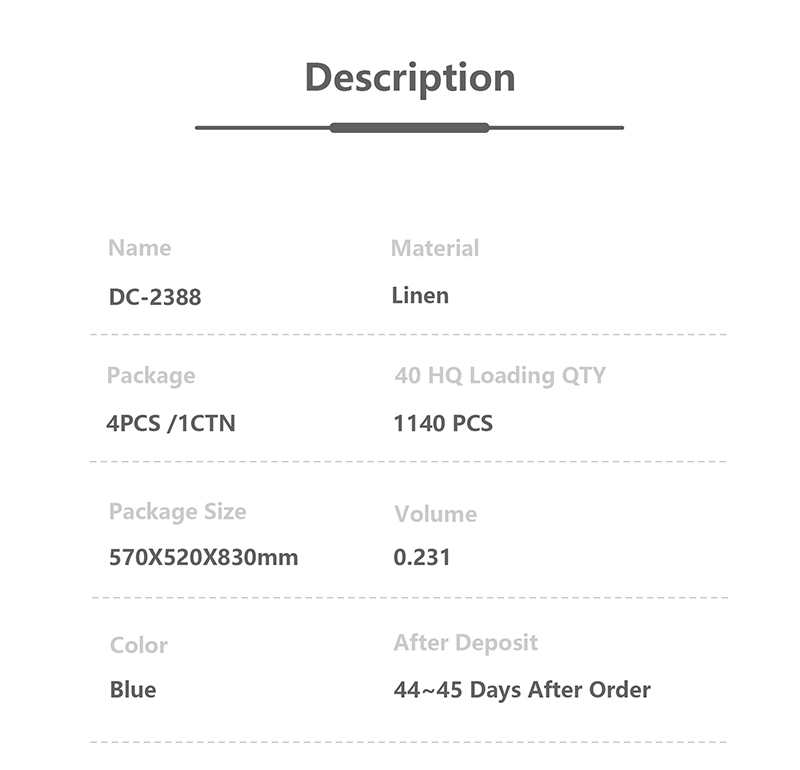Viewport: 800px width, 770px height.
Task: Select the After Deposit label
Action: [x=466, y=643]
